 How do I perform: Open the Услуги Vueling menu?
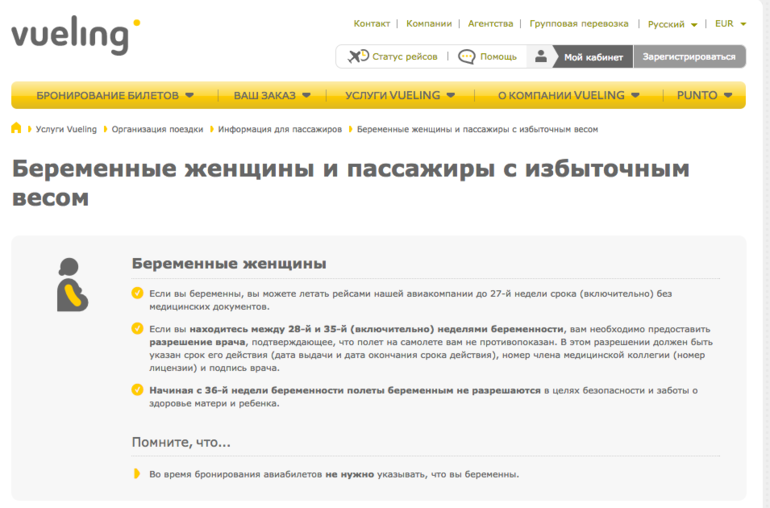pyautogui.click(x=400, y=96)
